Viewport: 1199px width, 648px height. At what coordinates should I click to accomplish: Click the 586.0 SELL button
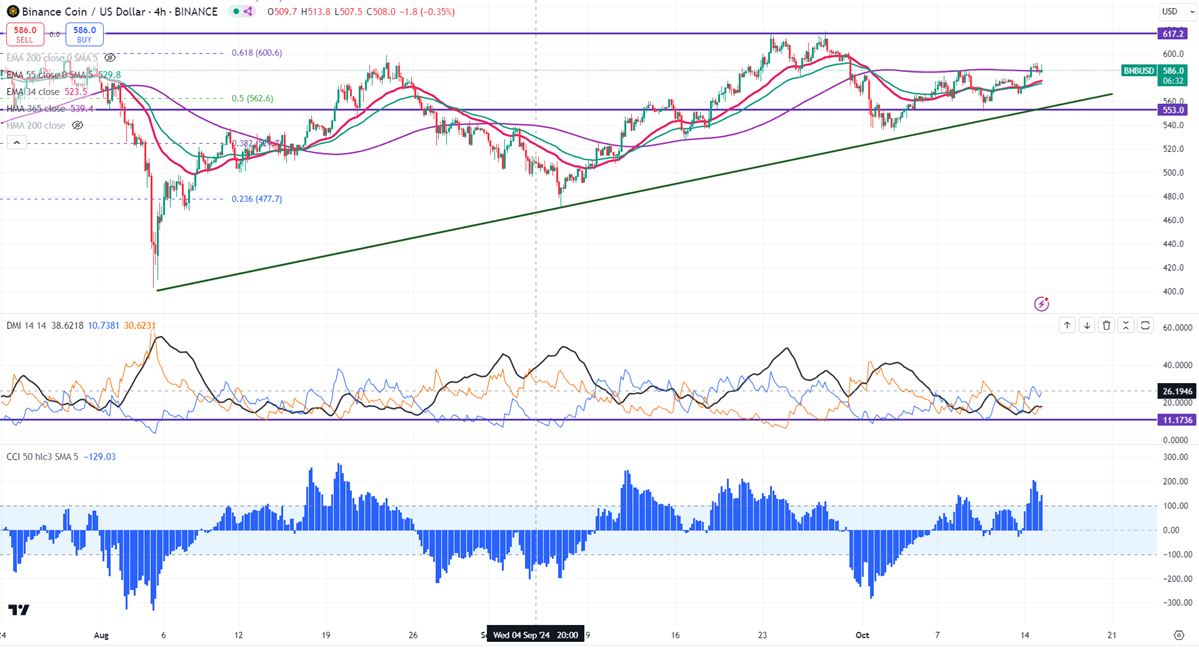(x=24, y=34)
